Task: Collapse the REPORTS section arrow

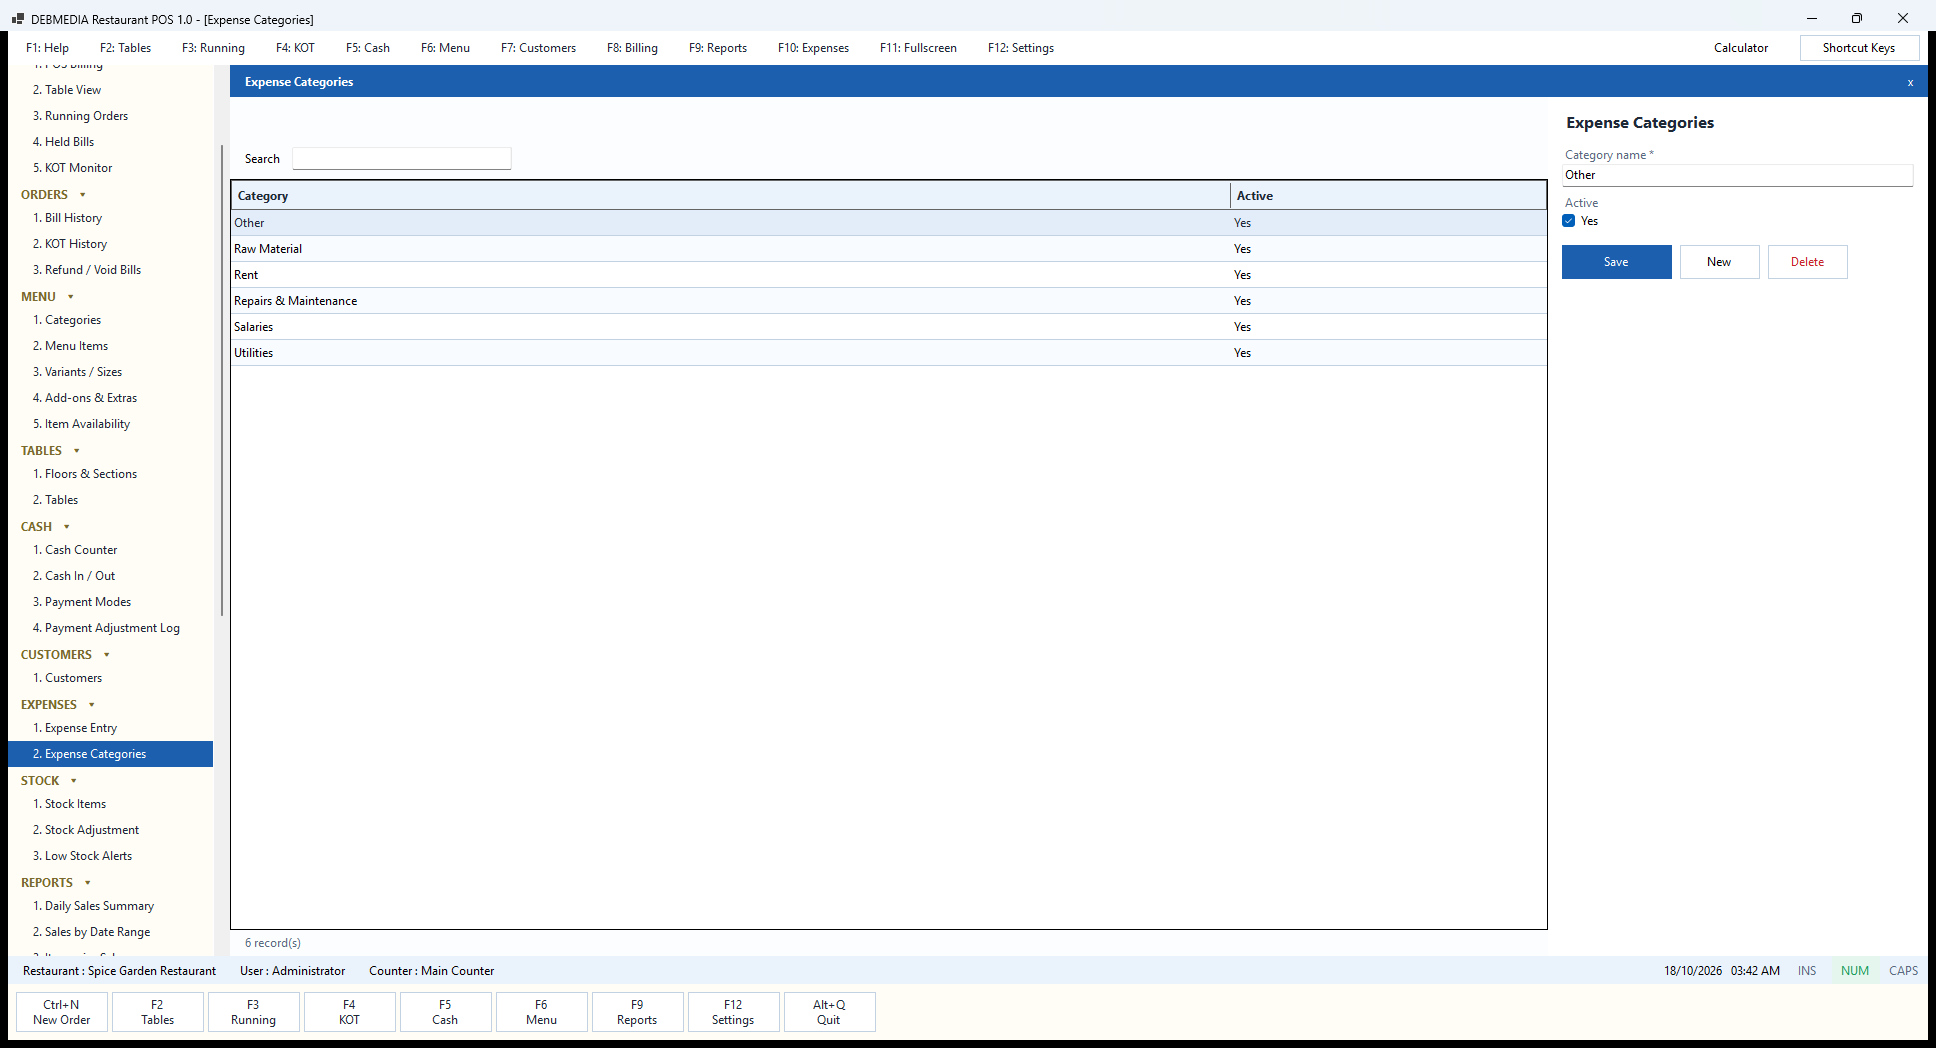Action: click(x=88, y=883)
